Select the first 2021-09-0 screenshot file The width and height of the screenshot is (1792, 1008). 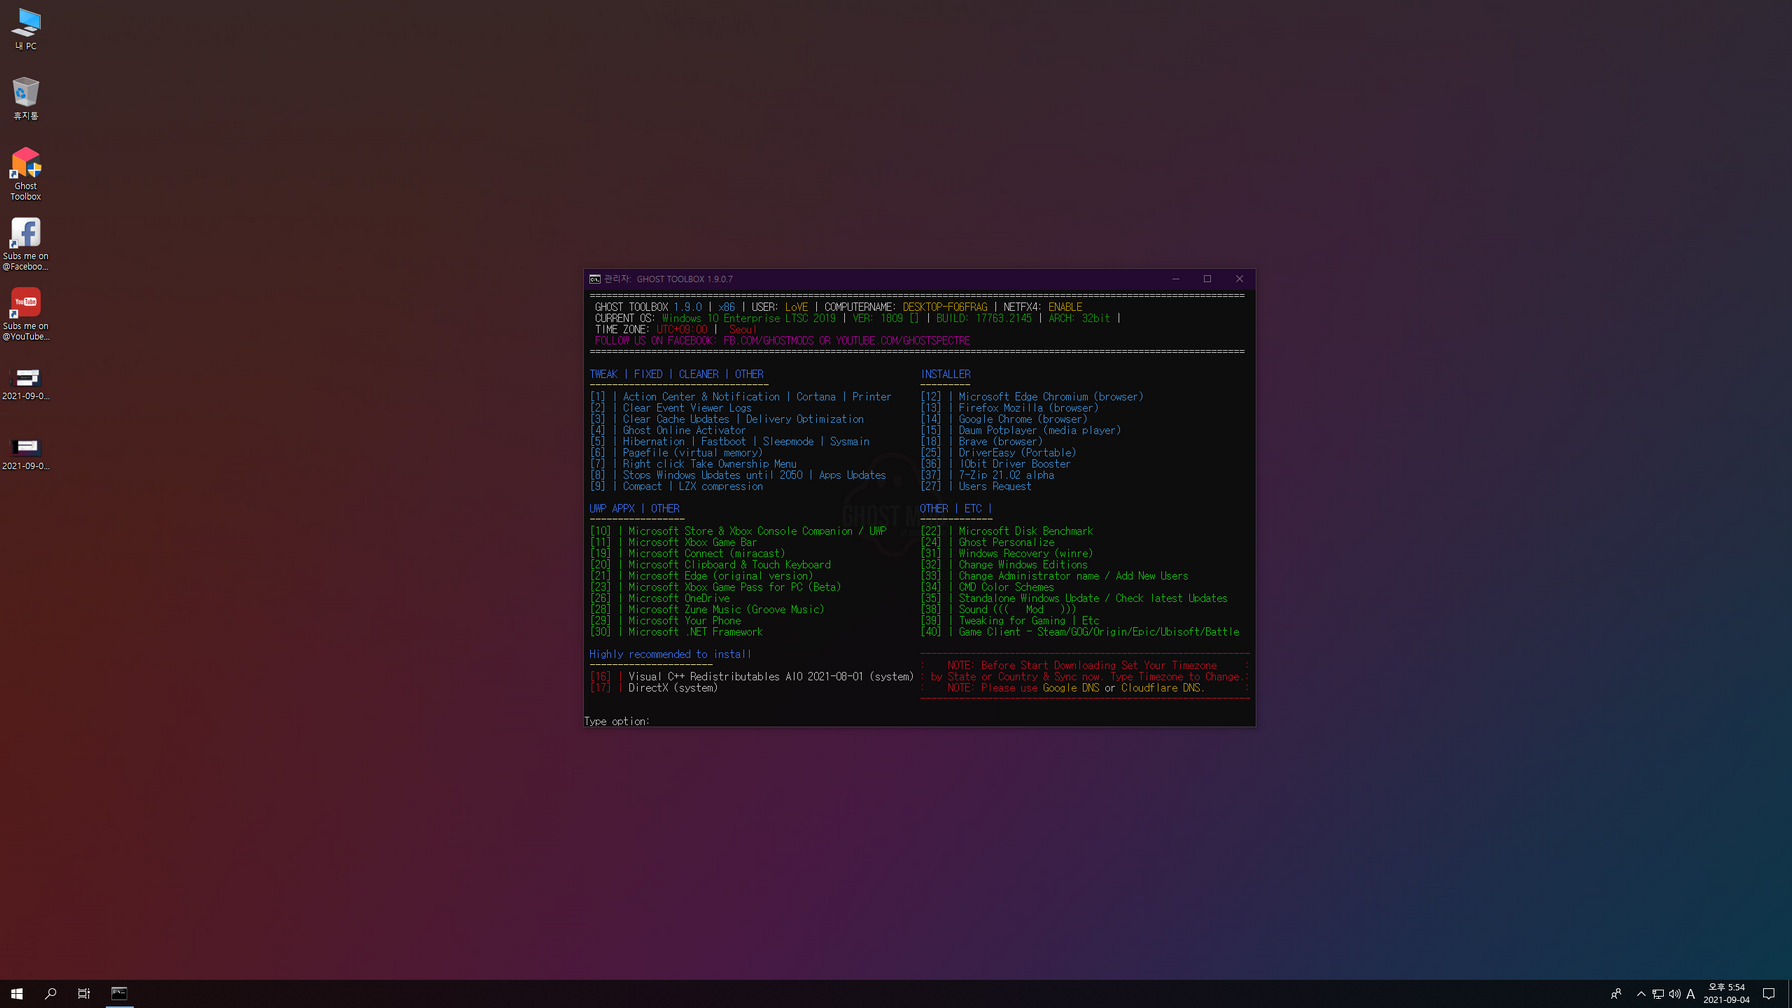(25, 384)
